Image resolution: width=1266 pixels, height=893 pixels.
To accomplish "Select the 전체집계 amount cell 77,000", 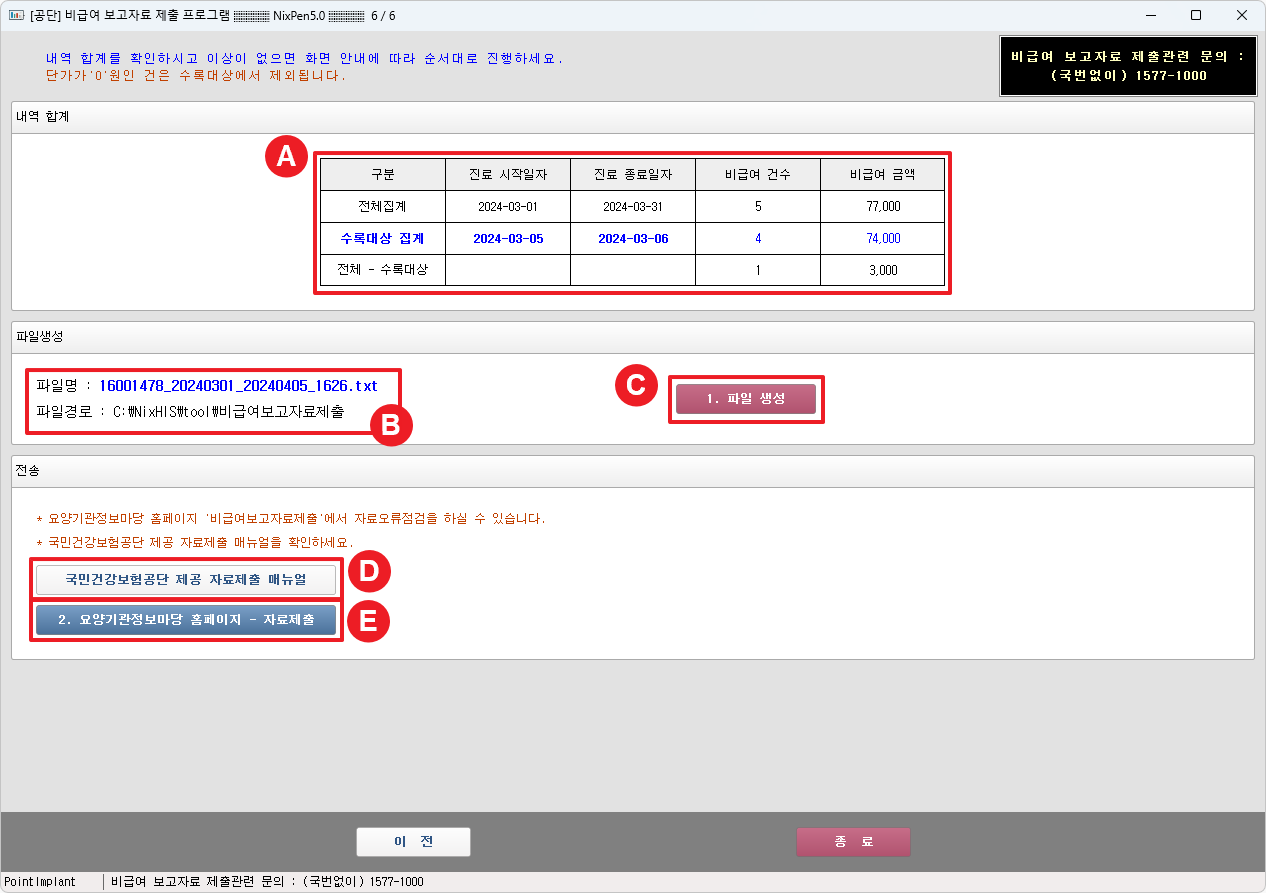I will pos(882,207).
